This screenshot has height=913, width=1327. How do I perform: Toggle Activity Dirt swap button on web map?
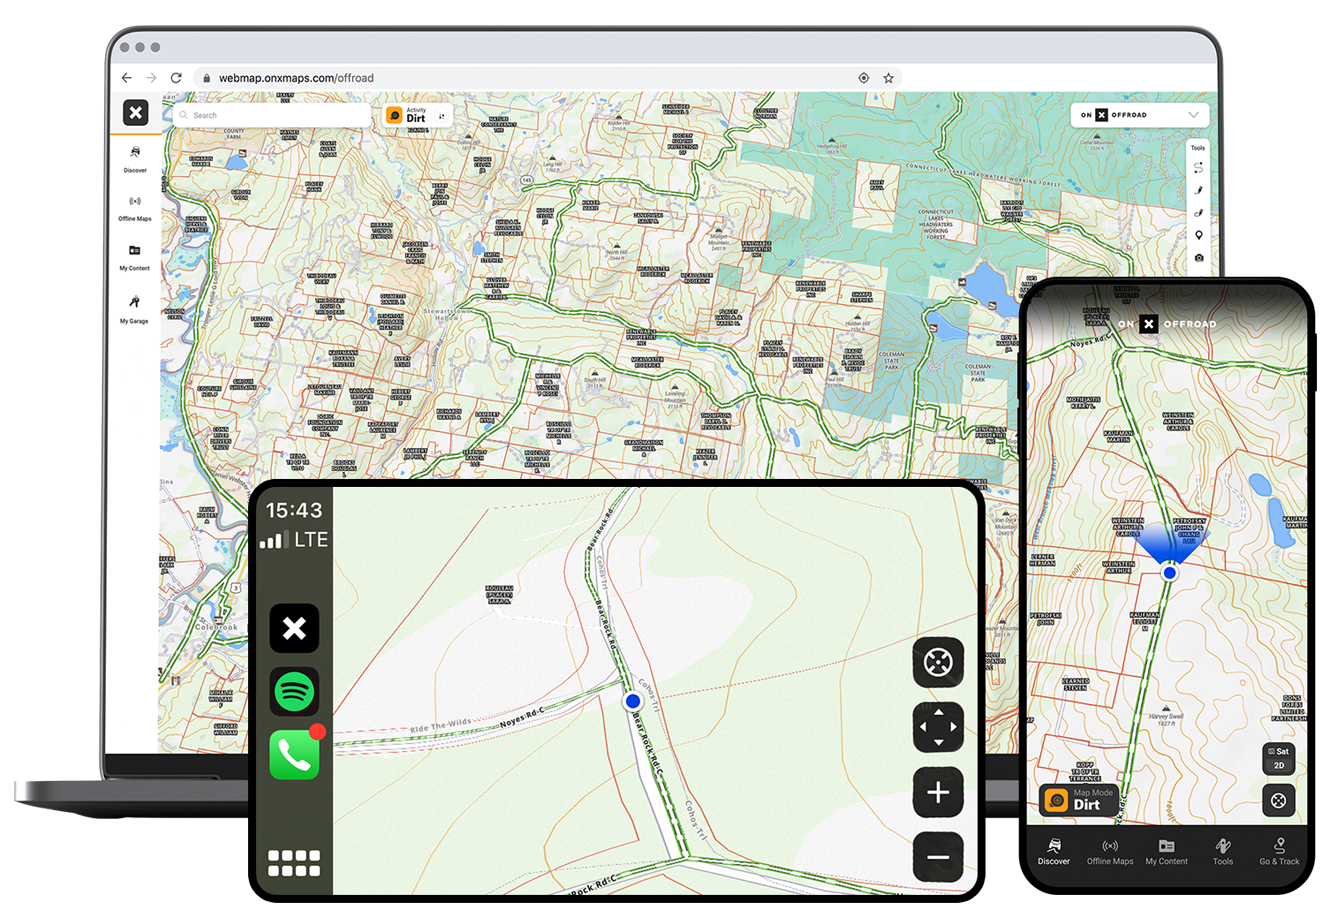[441, 116]
